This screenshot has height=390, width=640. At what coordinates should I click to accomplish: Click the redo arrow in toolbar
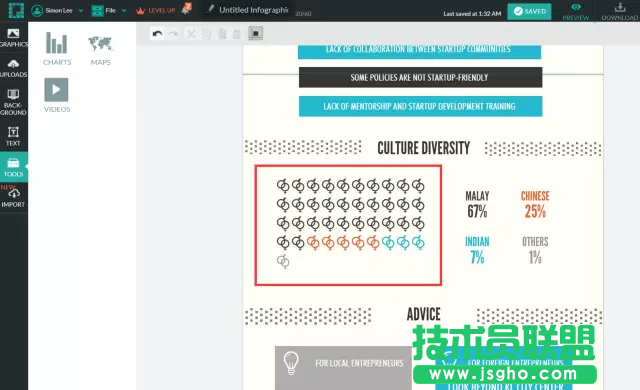173,33
